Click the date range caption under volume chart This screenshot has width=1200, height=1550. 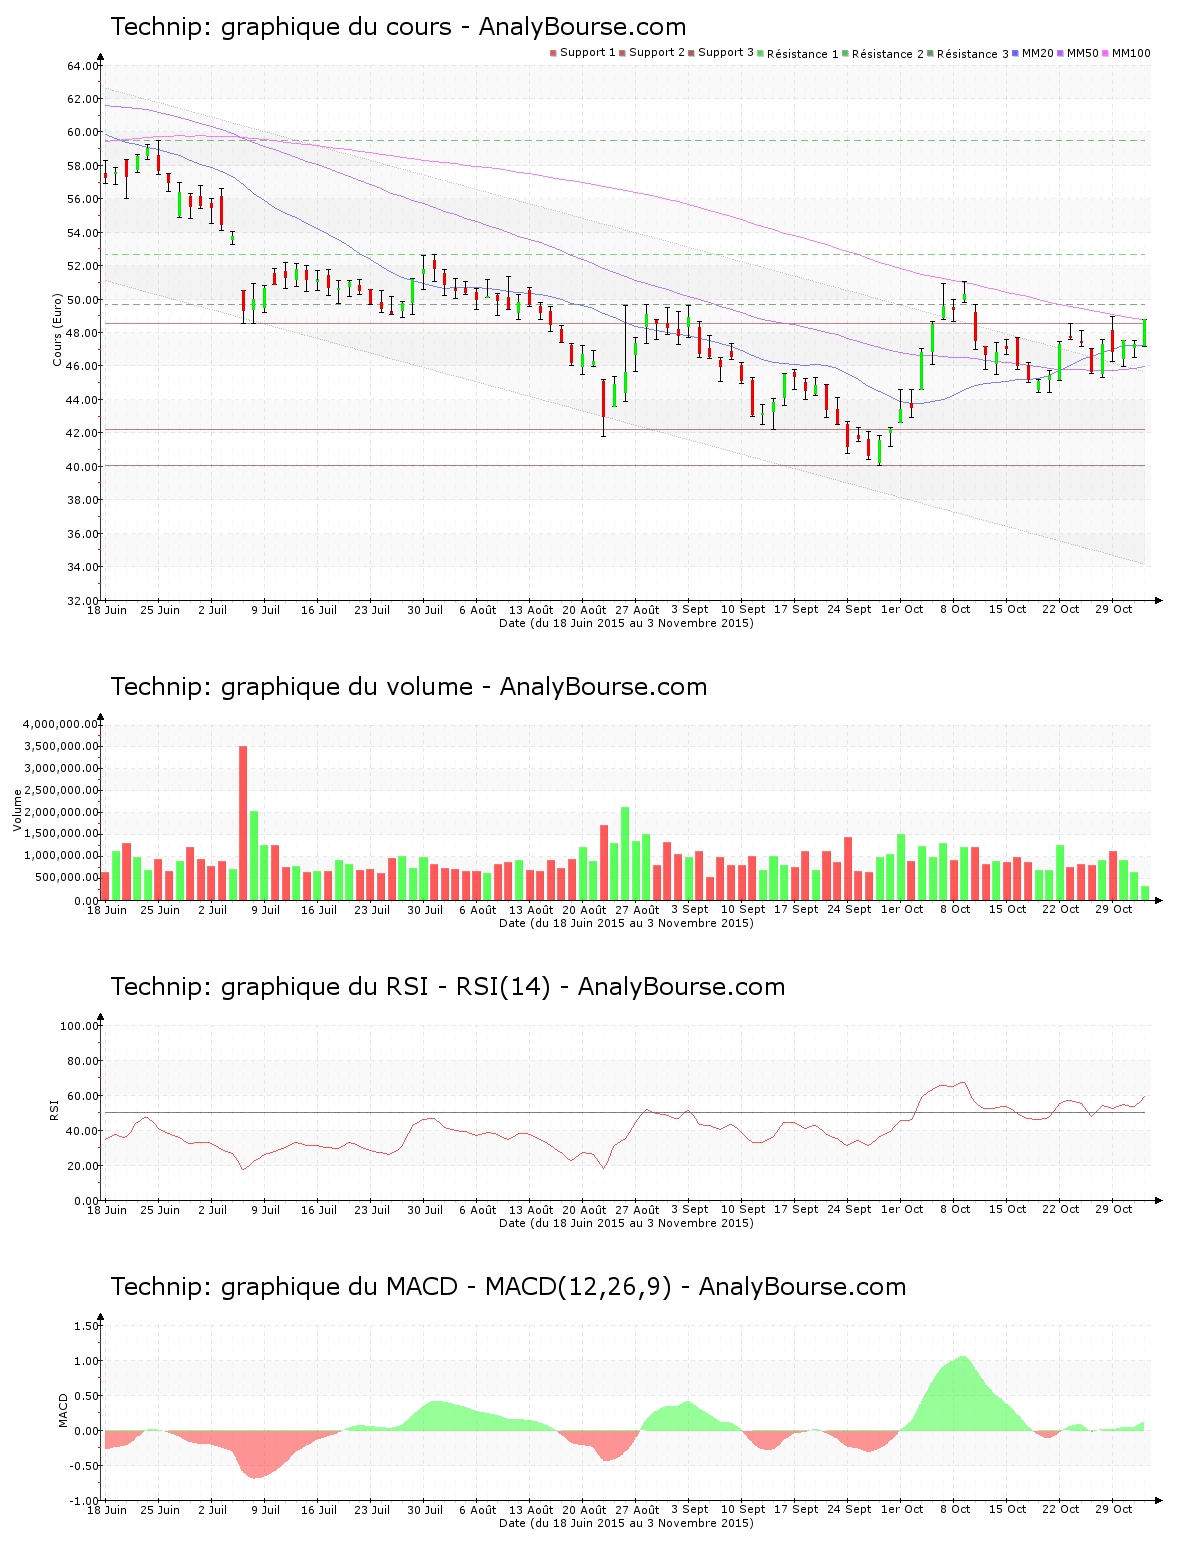coord(626,923)
